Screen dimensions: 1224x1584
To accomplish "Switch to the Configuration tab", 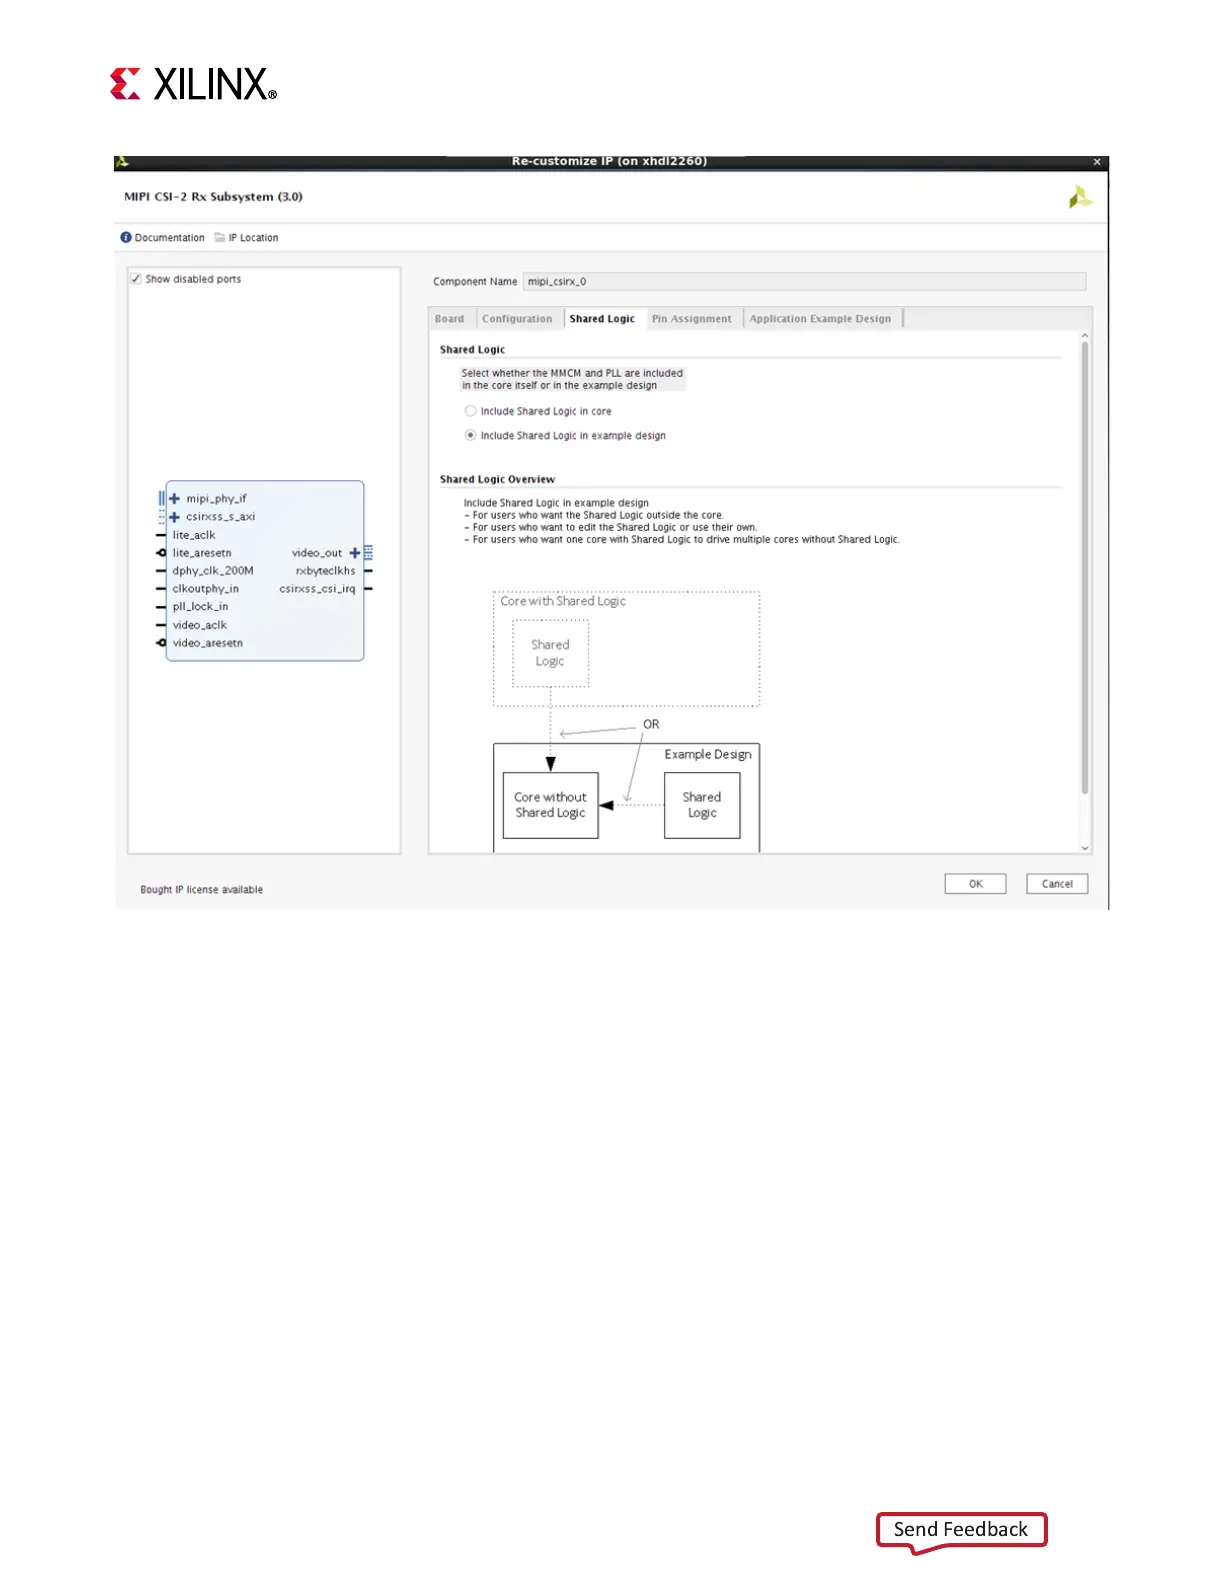I will [517, 319].
